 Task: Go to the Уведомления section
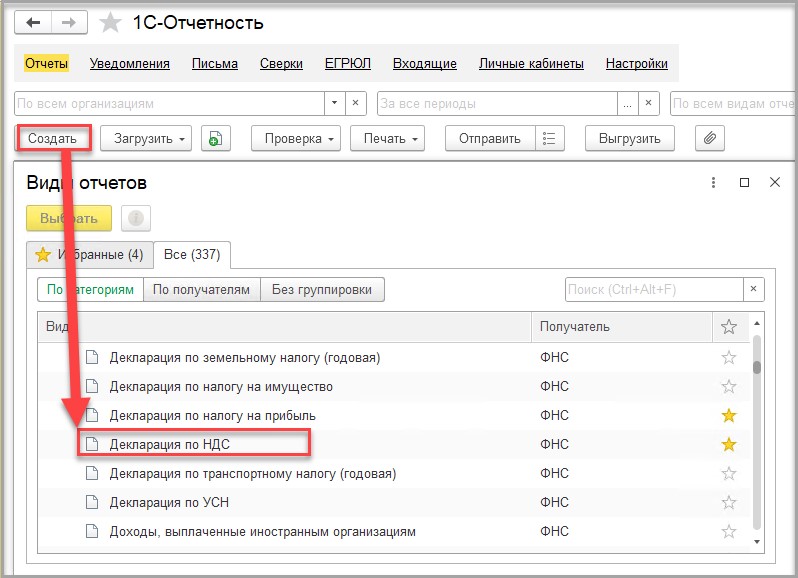tap(130, 63)
